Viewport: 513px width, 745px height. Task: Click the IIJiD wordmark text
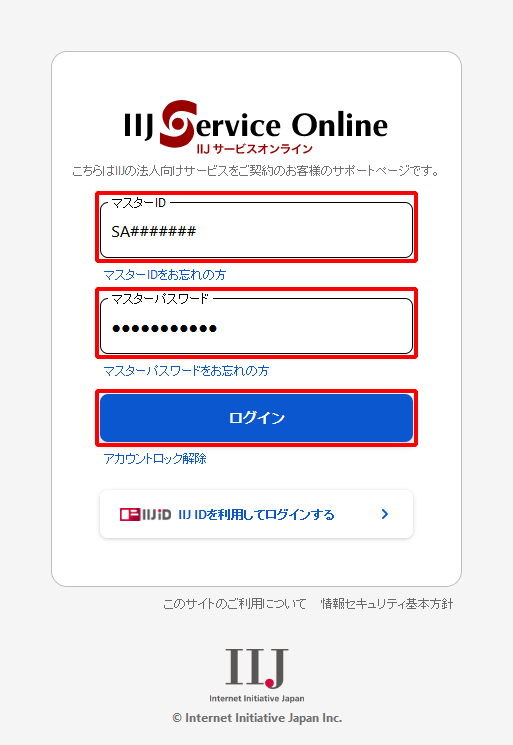156,515
